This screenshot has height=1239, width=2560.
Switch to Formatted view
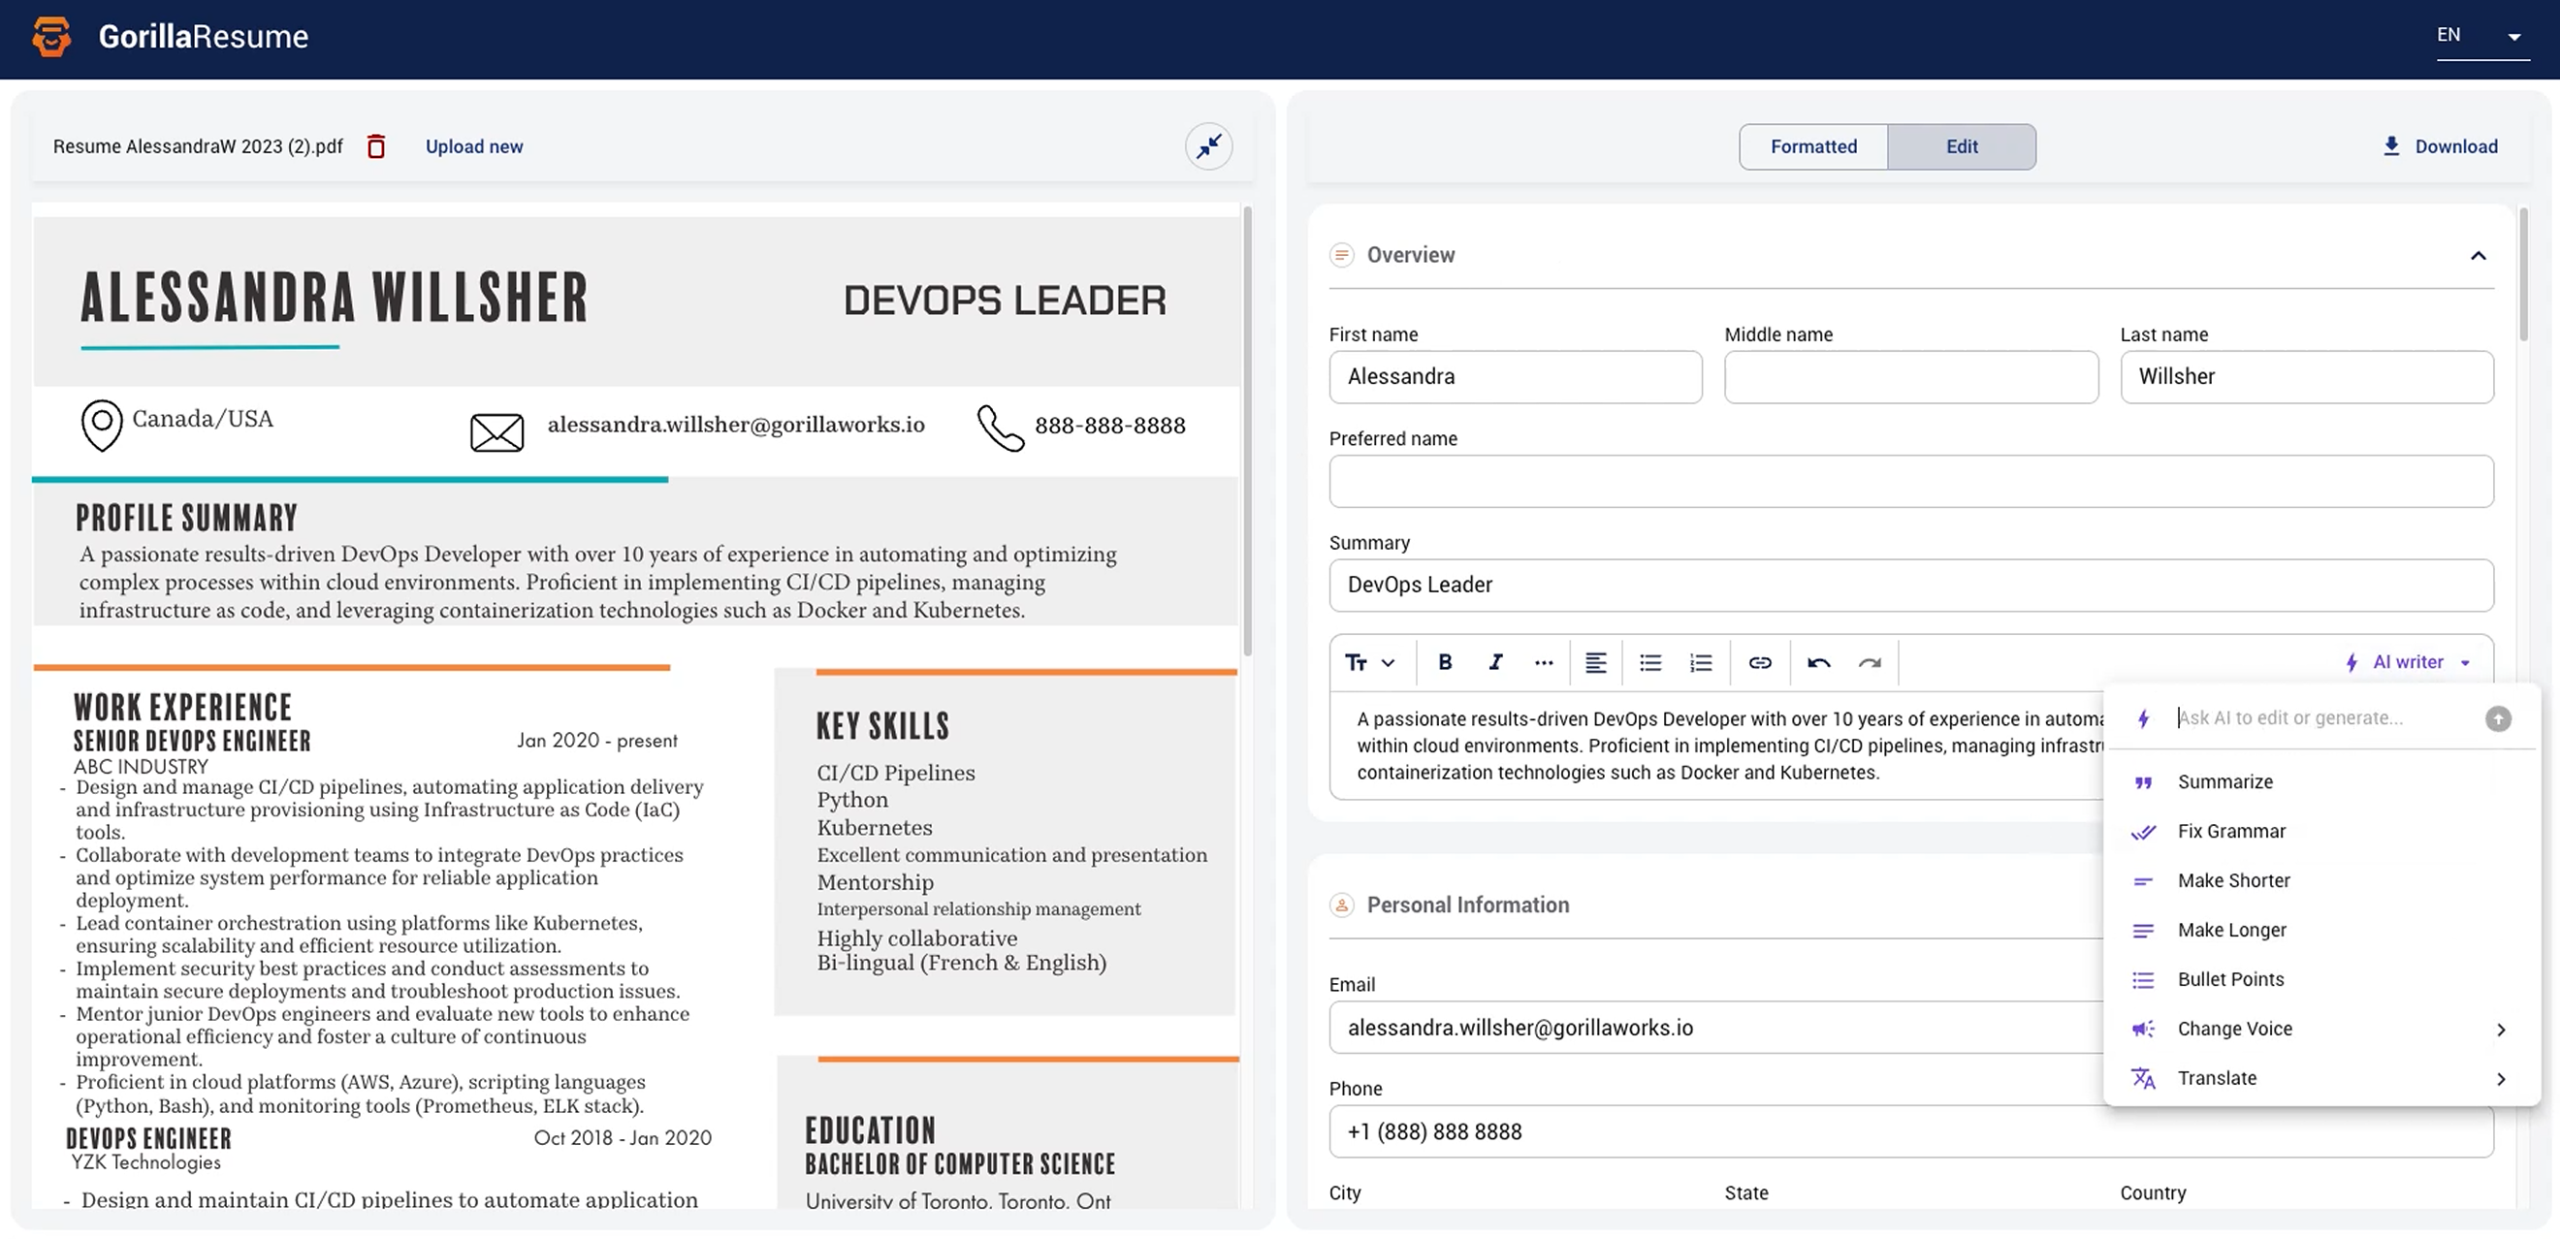point(1813,146)
